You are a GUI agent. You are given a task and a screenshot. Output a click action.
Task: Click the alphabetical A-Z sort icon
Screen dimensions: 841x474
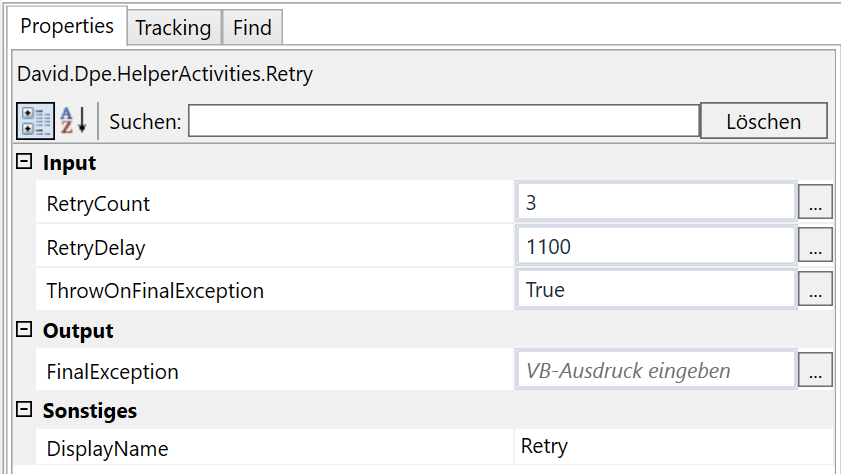(74, 122)
